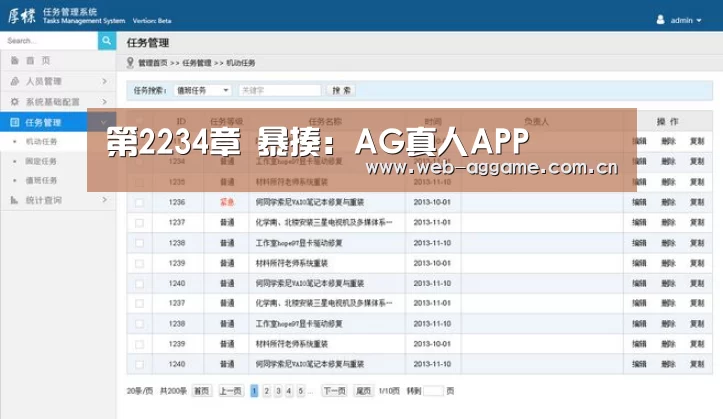Click the 统计查询 chart icon

coord(14,200)
